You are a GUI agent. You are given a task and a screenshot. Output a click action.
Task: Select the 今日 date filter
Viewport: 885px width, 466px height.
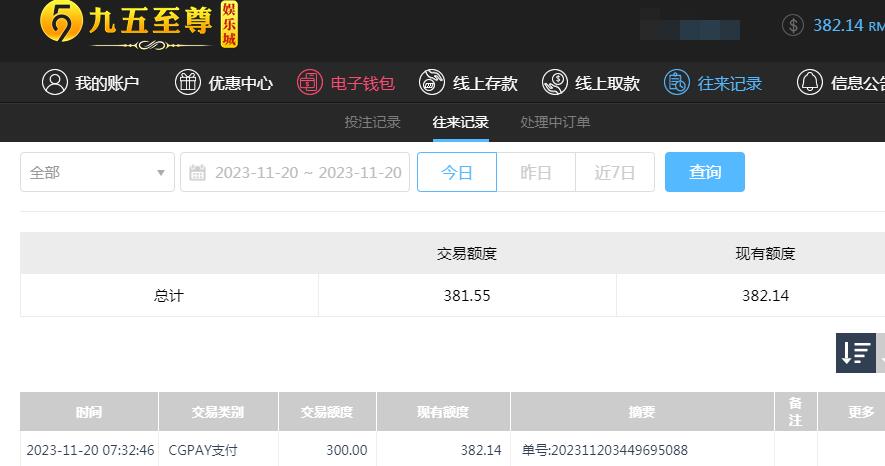(457, 172)
